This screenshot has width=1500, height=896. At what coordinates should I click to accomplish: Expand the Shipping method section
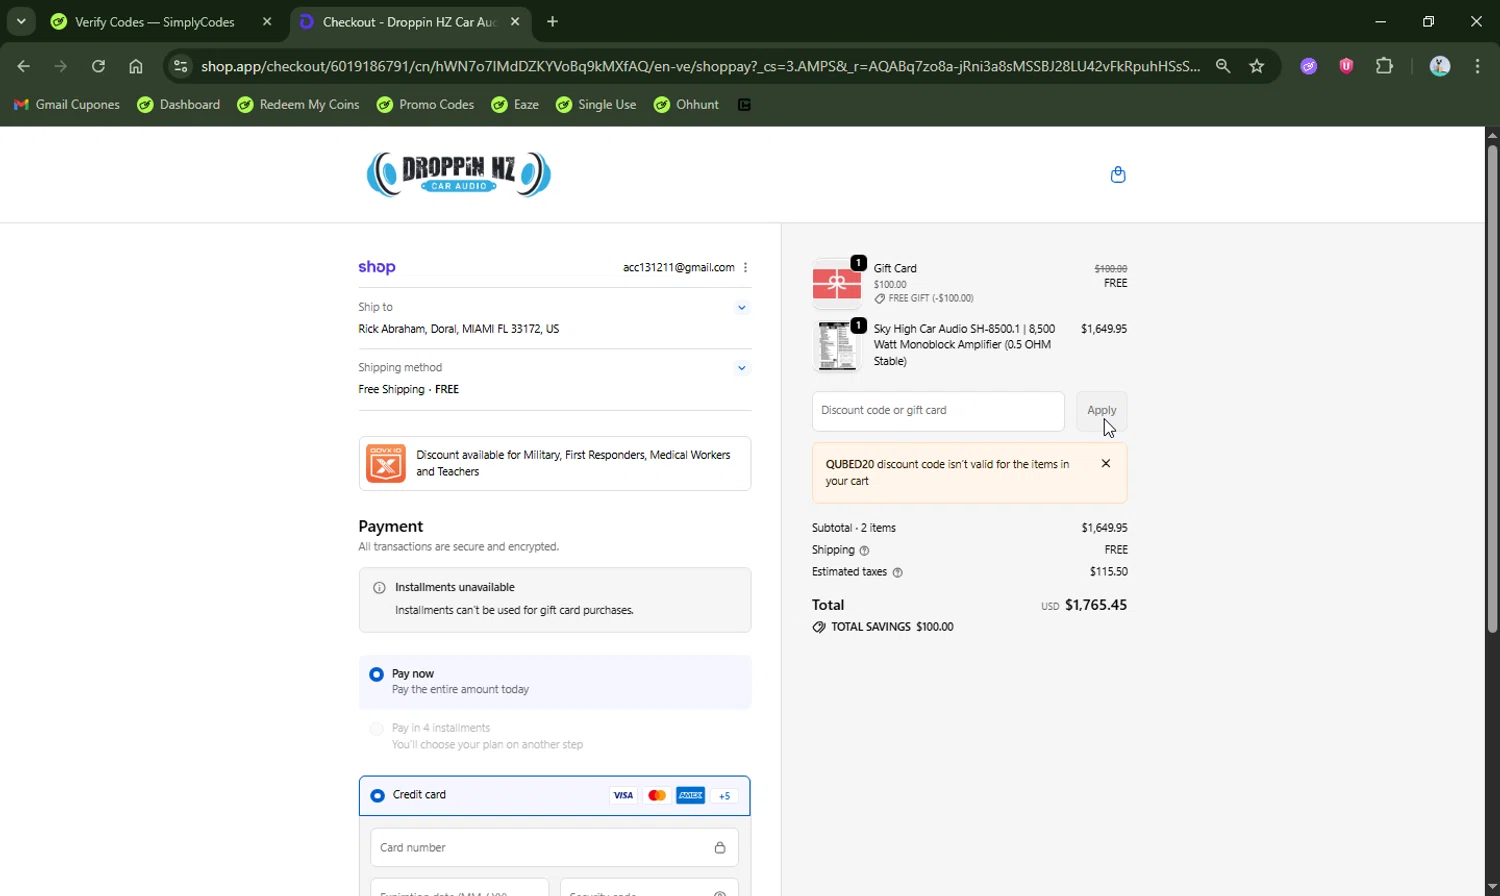742,368
